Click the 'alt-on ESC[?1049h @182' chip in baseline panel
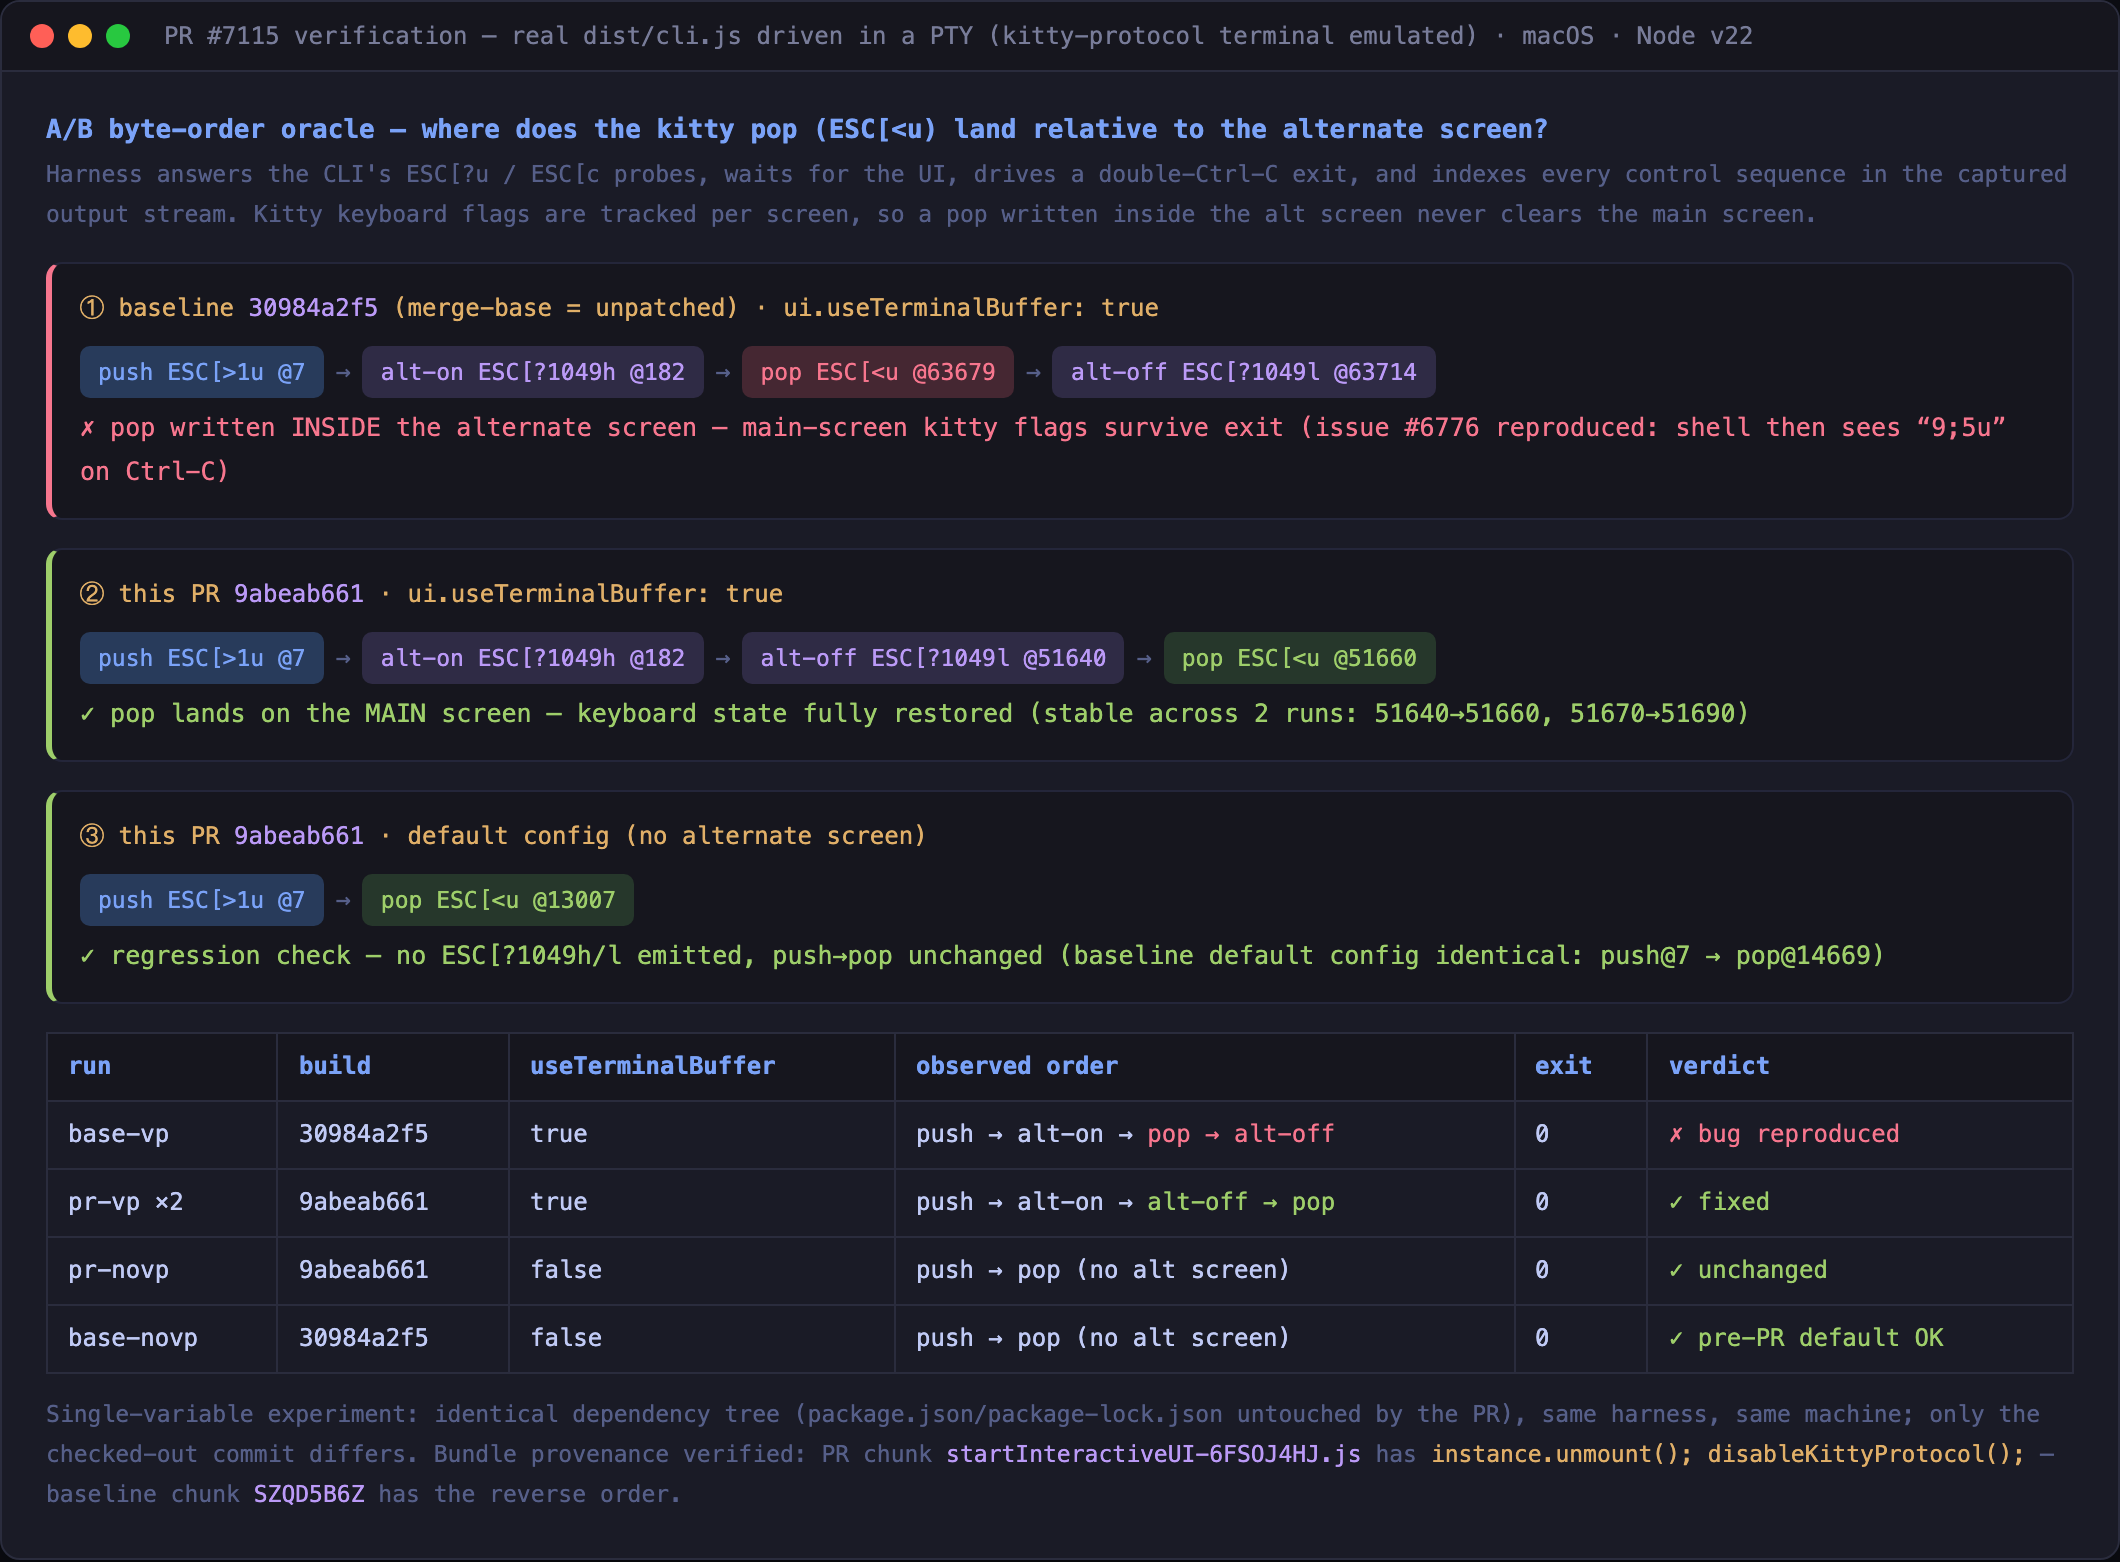The image size is (2120, 1562). click(x=532, y=372)
